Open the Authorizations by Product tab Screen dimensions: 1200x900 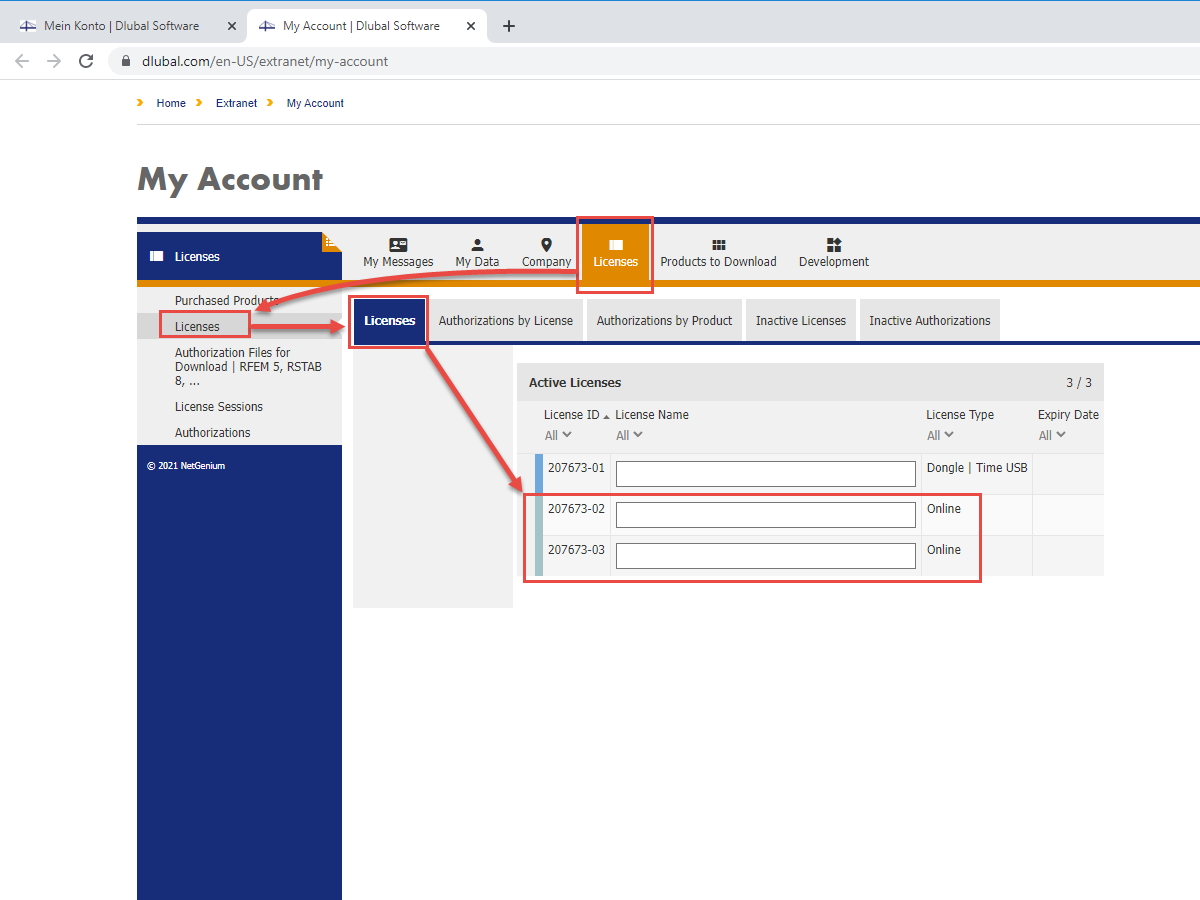point(663,319)
